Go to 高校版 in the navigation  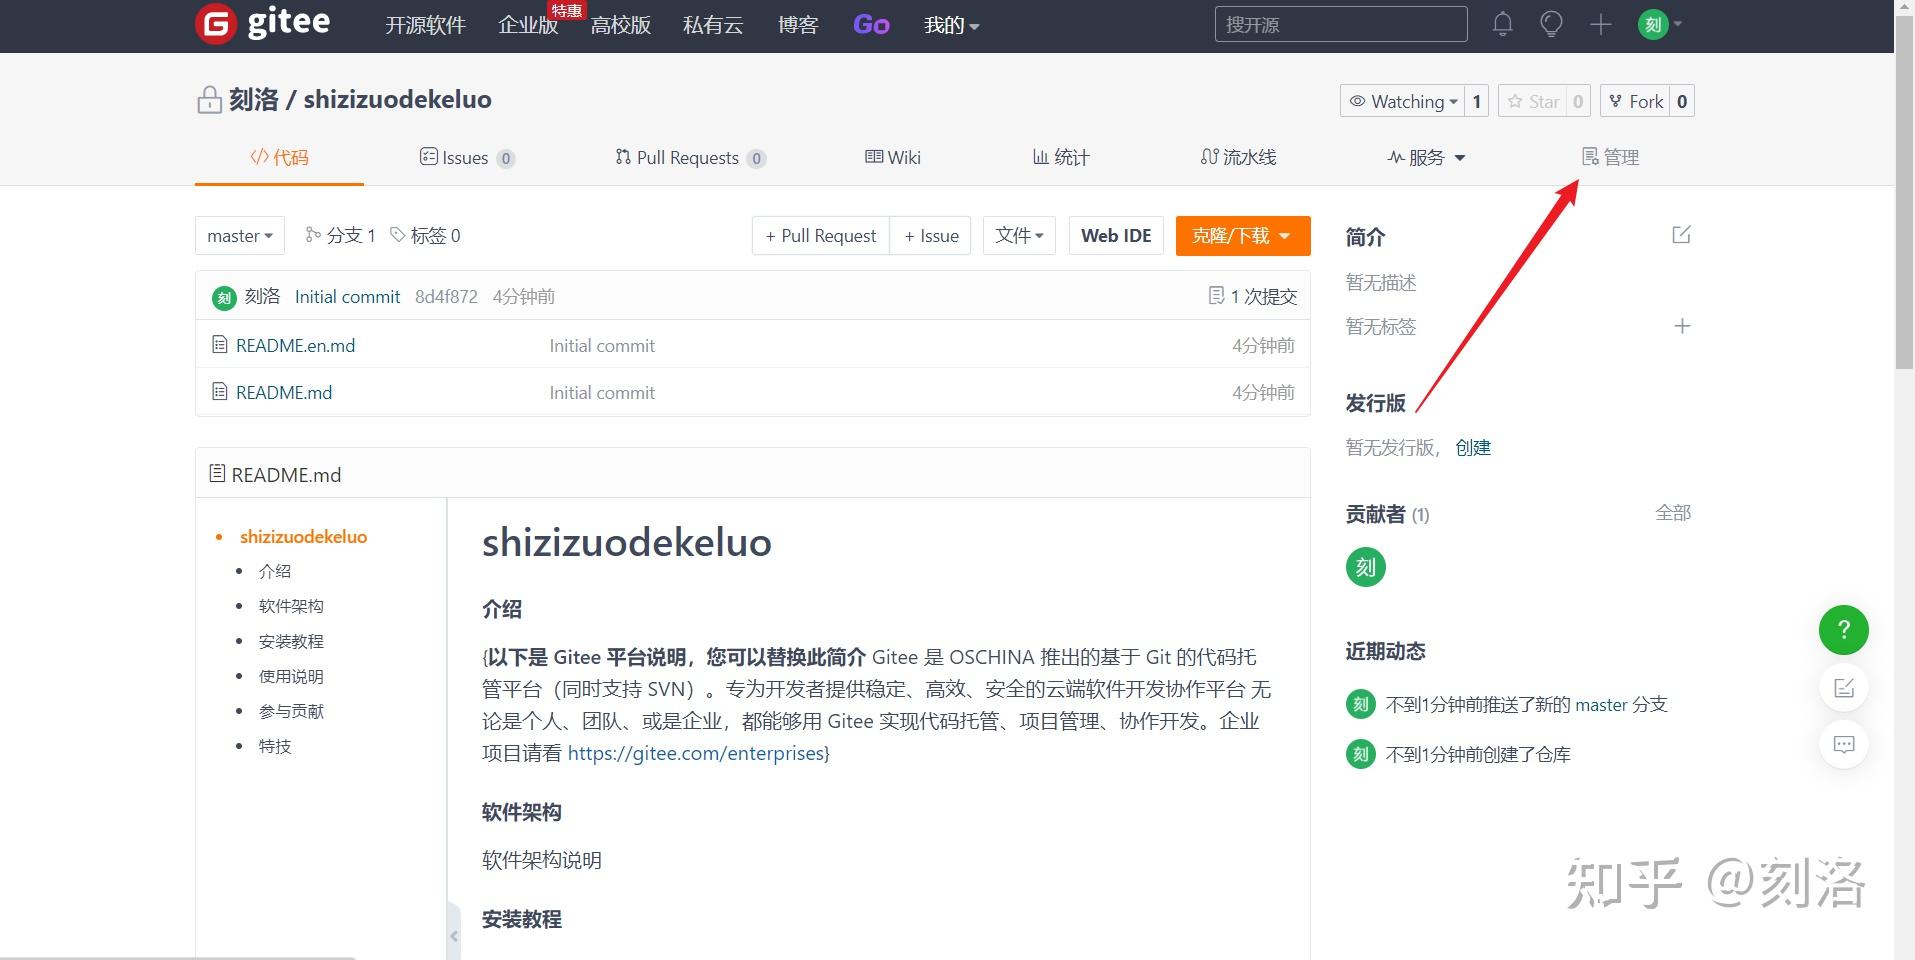pos(620,25)
